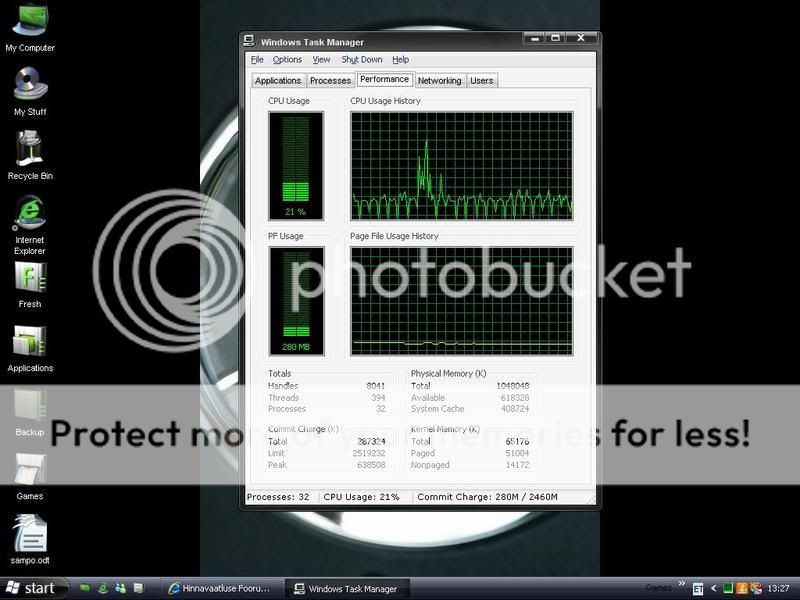Click the Threads value 394
Image resolution: width=800 pixels, height=600 pixels.
tap(378, 397)
